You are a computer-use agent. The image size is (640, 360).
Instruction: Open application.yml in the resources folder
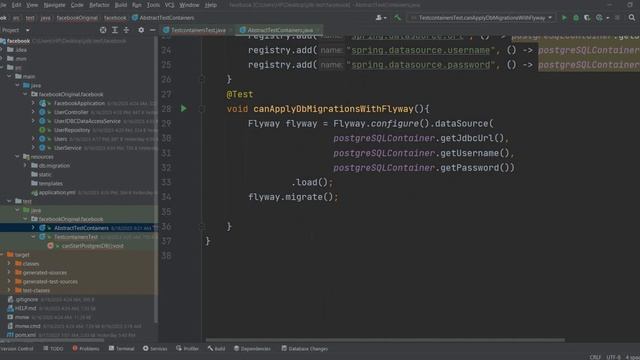coord(57,192)
